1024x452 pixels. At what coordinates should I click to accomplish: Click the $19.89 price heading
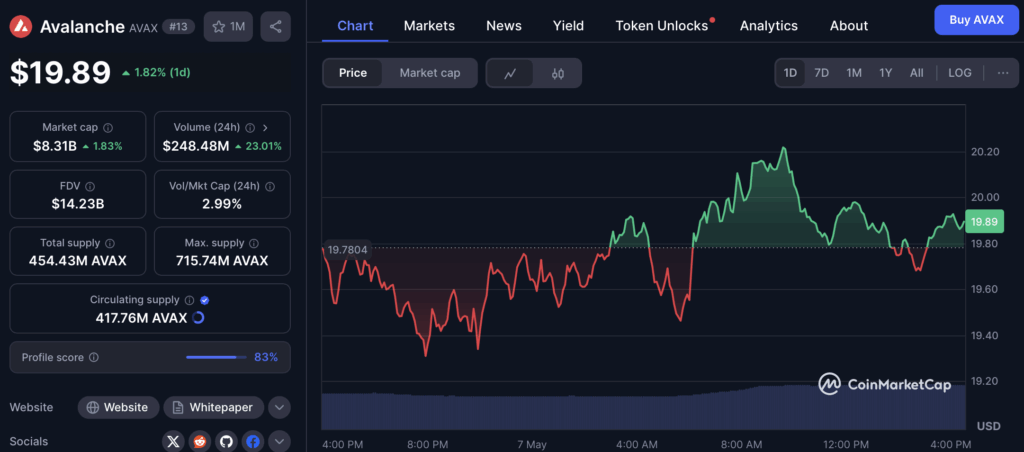coord(60,73)
